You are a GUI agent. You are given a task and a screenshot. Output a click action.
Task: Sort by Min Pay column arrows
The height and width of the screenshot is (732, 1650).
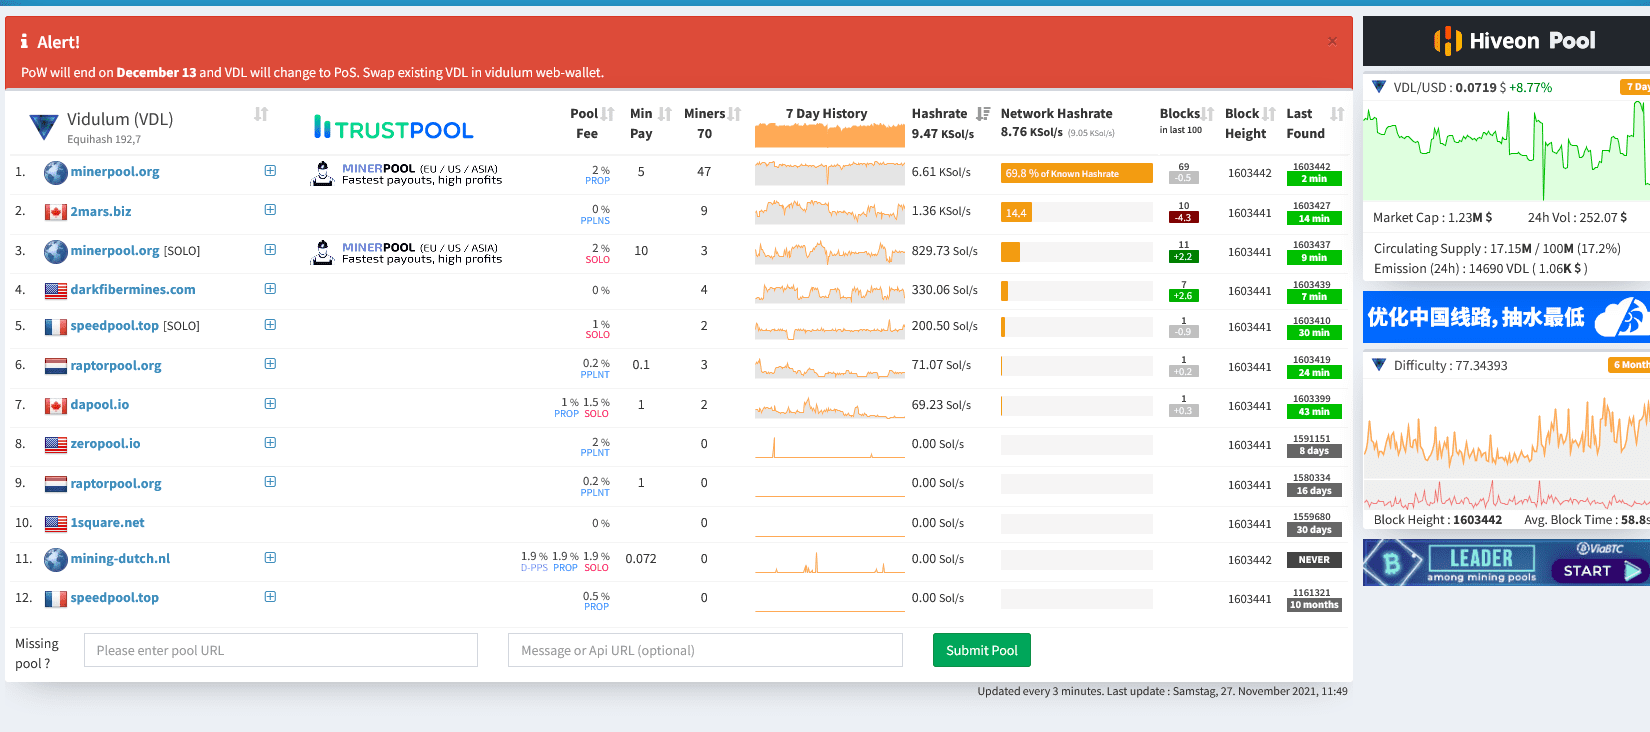coord(665,114)
